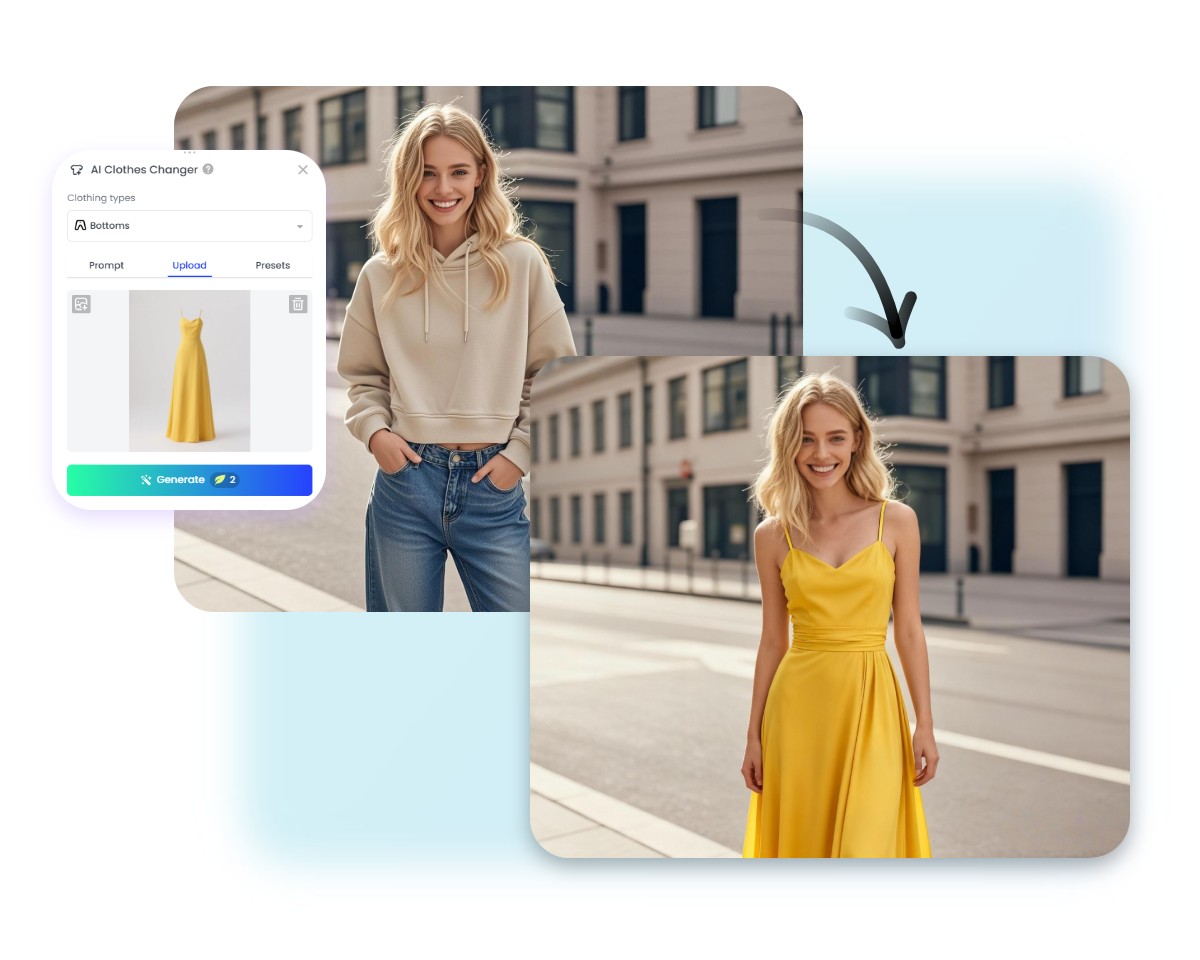Screen dimensions: 1200x960
Task: Click the uploaded yellow dress thumbnail
Action: [189, 370]
